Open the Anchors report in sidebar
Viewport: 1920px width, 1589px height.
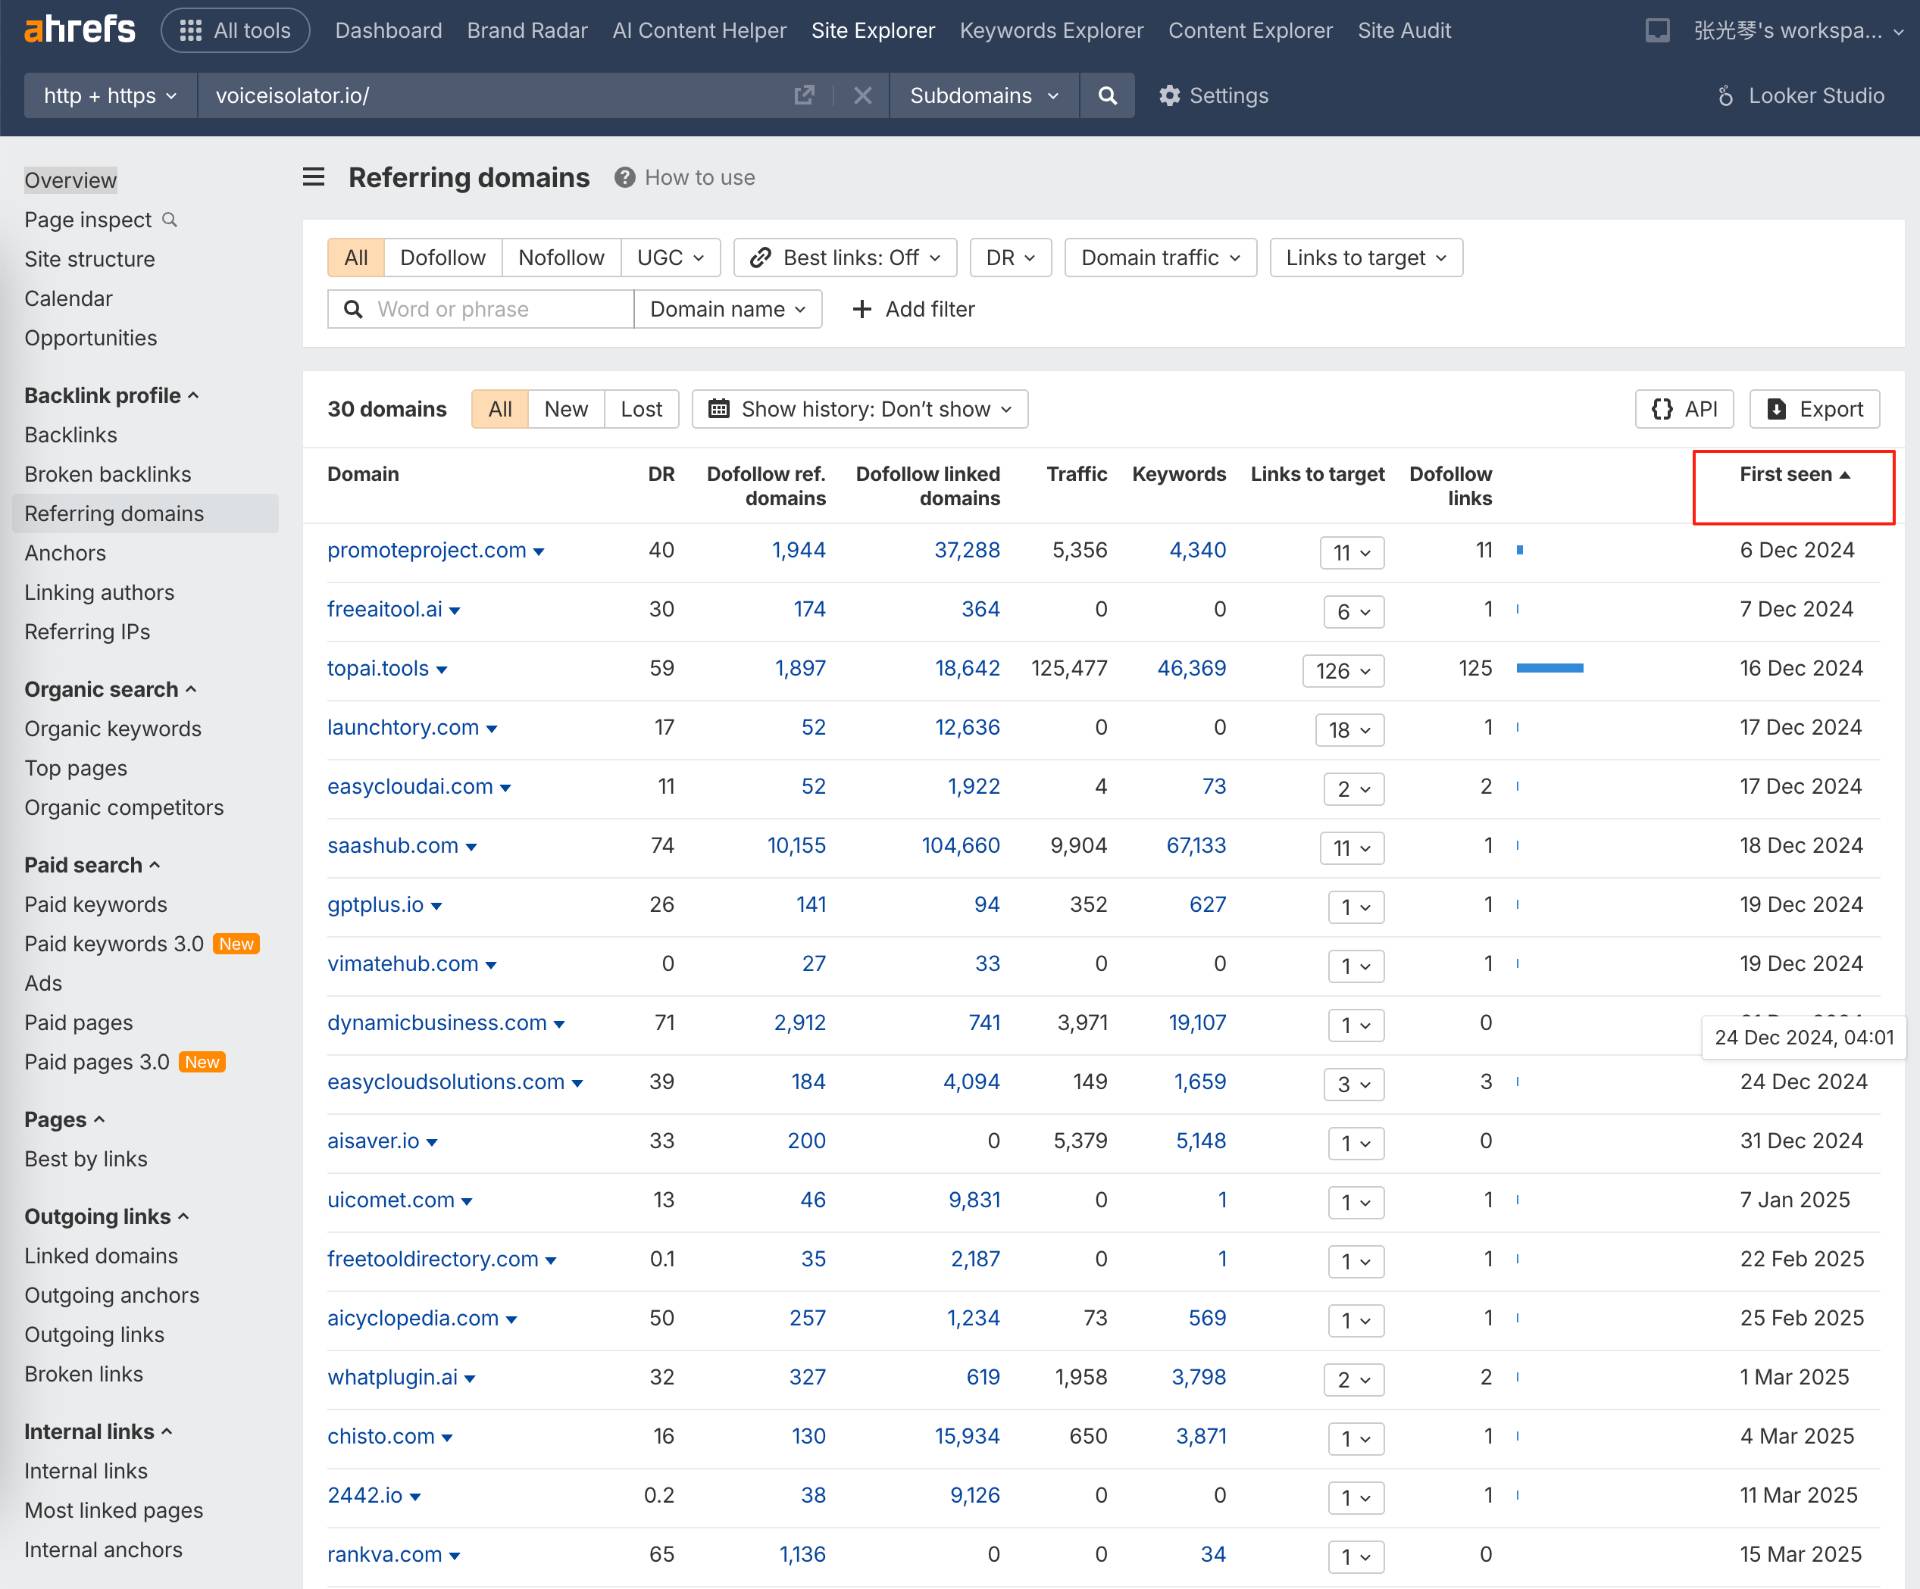(x=65, y=553)
